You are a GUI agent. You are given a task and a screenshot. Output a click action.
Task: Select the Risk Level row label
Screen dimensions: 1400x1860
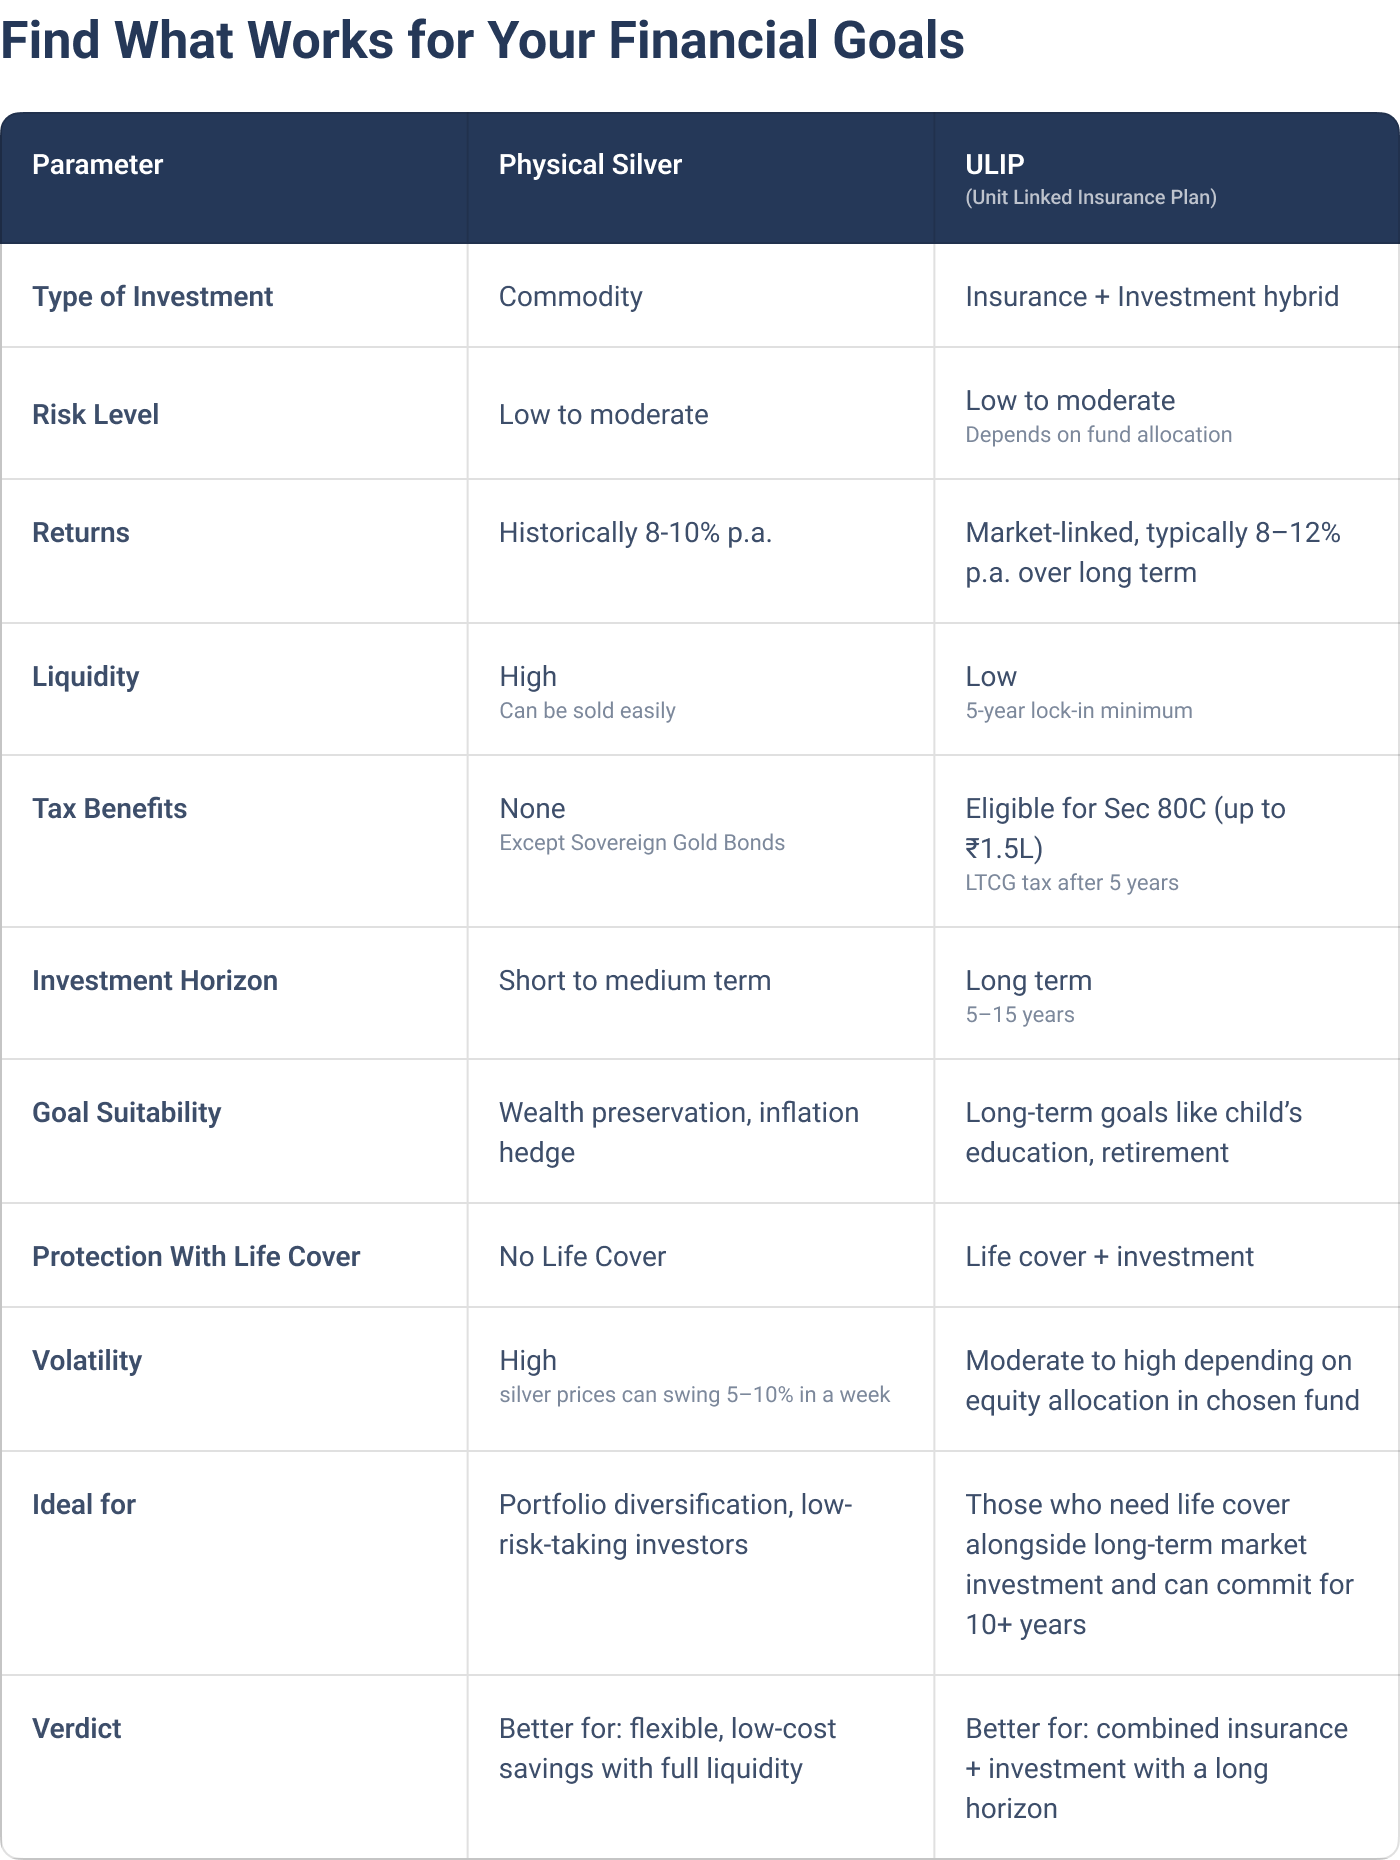point(95,415)
